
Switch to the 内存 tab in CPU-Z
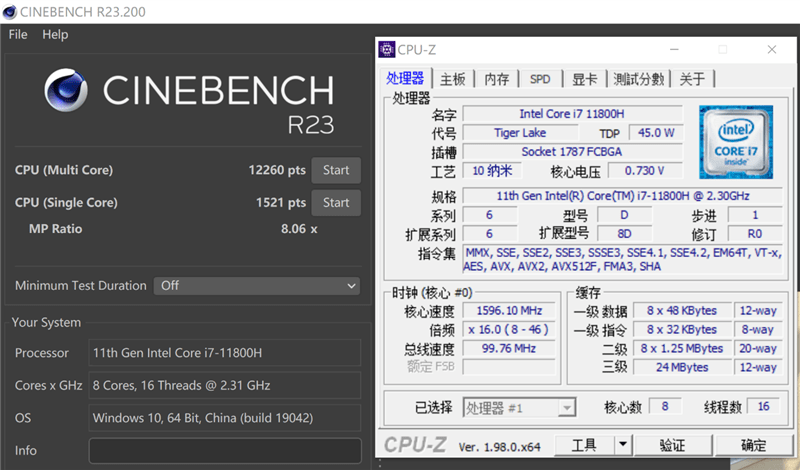496,79
